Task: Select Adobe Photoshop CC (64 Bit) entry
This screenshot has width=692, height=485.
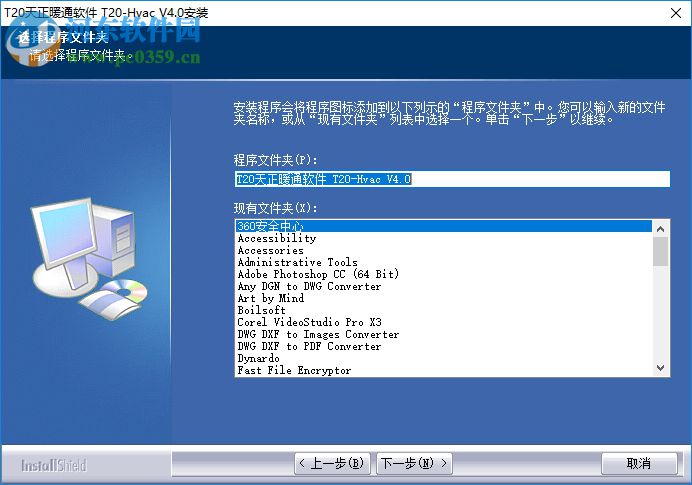Action: click(444, 274)
